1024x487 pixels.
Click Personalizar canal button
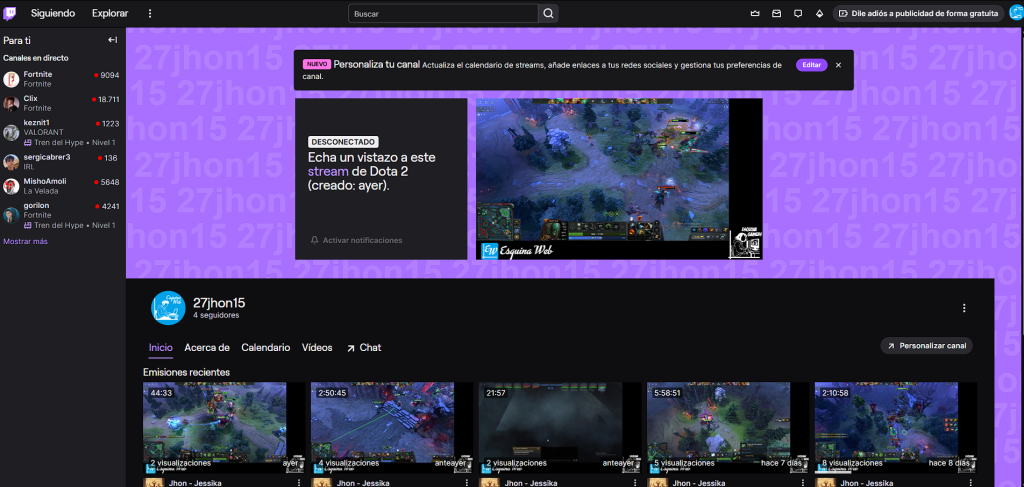pos(927,345)
